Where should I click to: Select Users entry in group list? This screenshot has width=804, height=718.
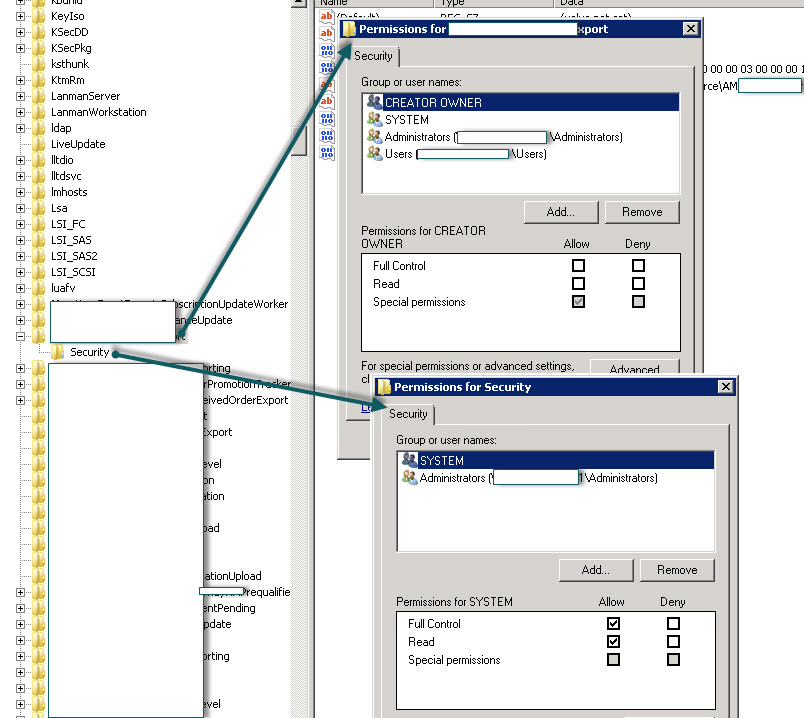[520, 154]
